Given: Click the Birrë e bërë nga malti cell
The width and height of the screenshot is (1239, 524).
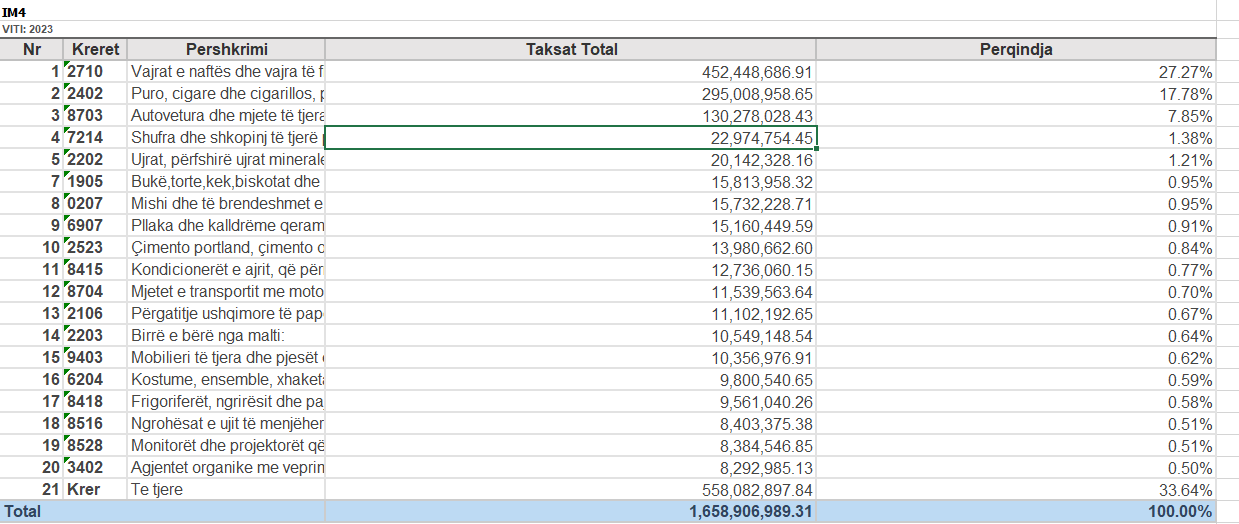Looking at the screenshot, I should pyautogui.click(x=227, y=336).
